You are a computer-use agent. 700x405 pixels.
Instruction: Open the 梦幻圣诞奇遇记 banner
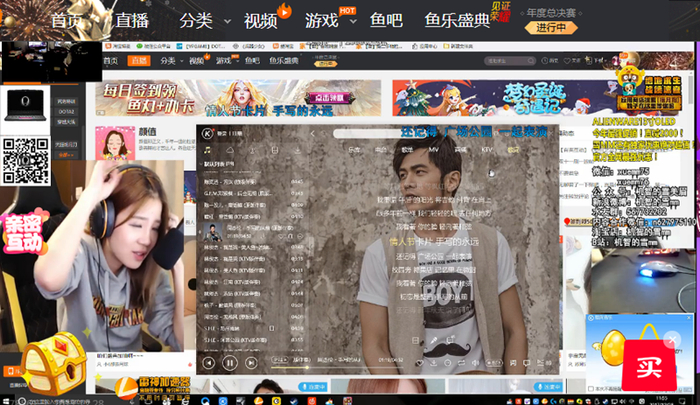point(537,98)
